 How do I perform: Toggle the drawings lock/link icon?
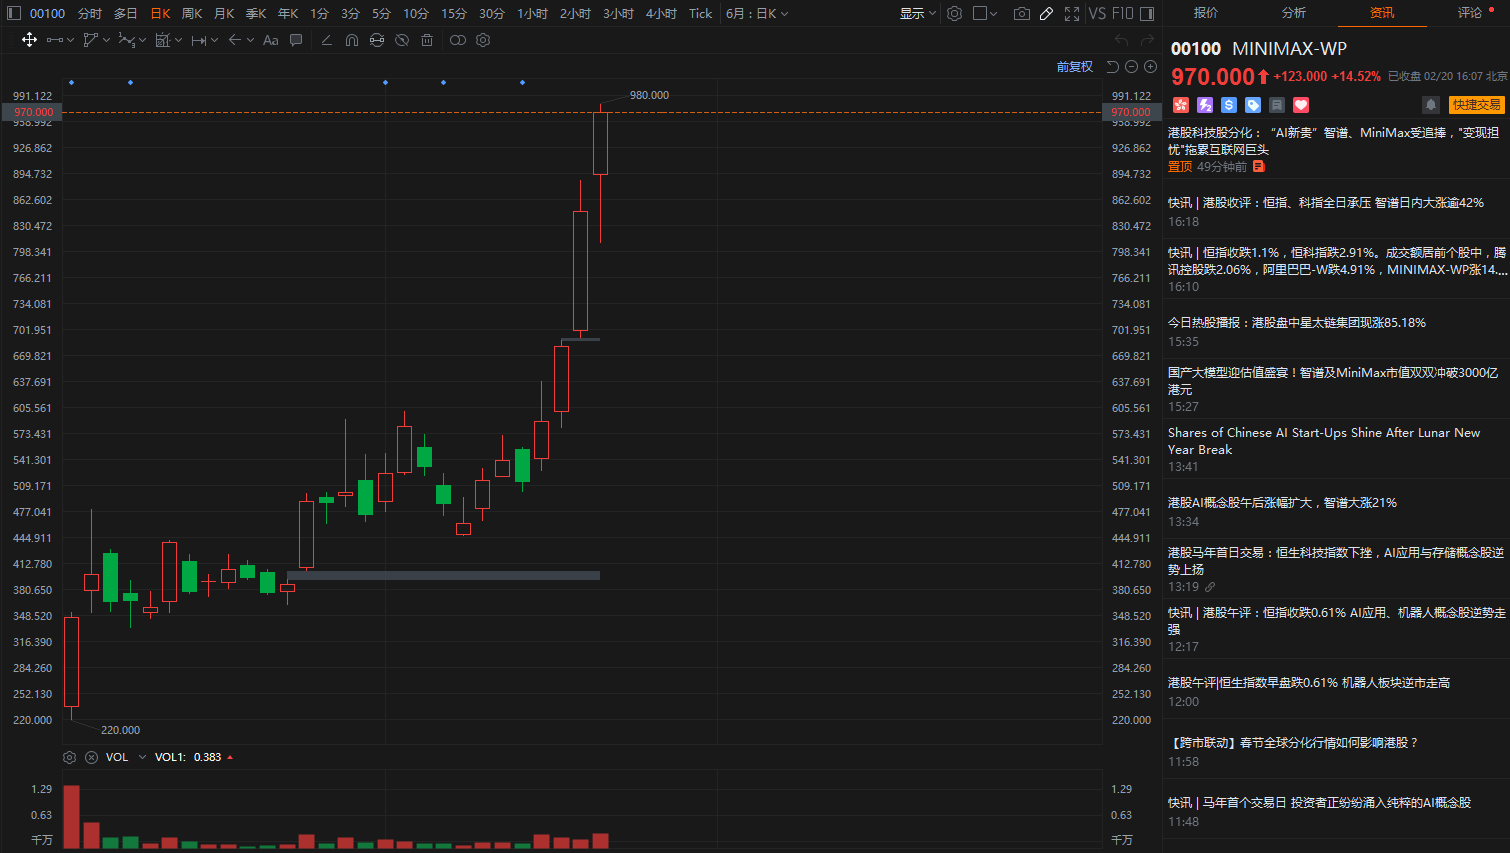(x=376, y=40)
